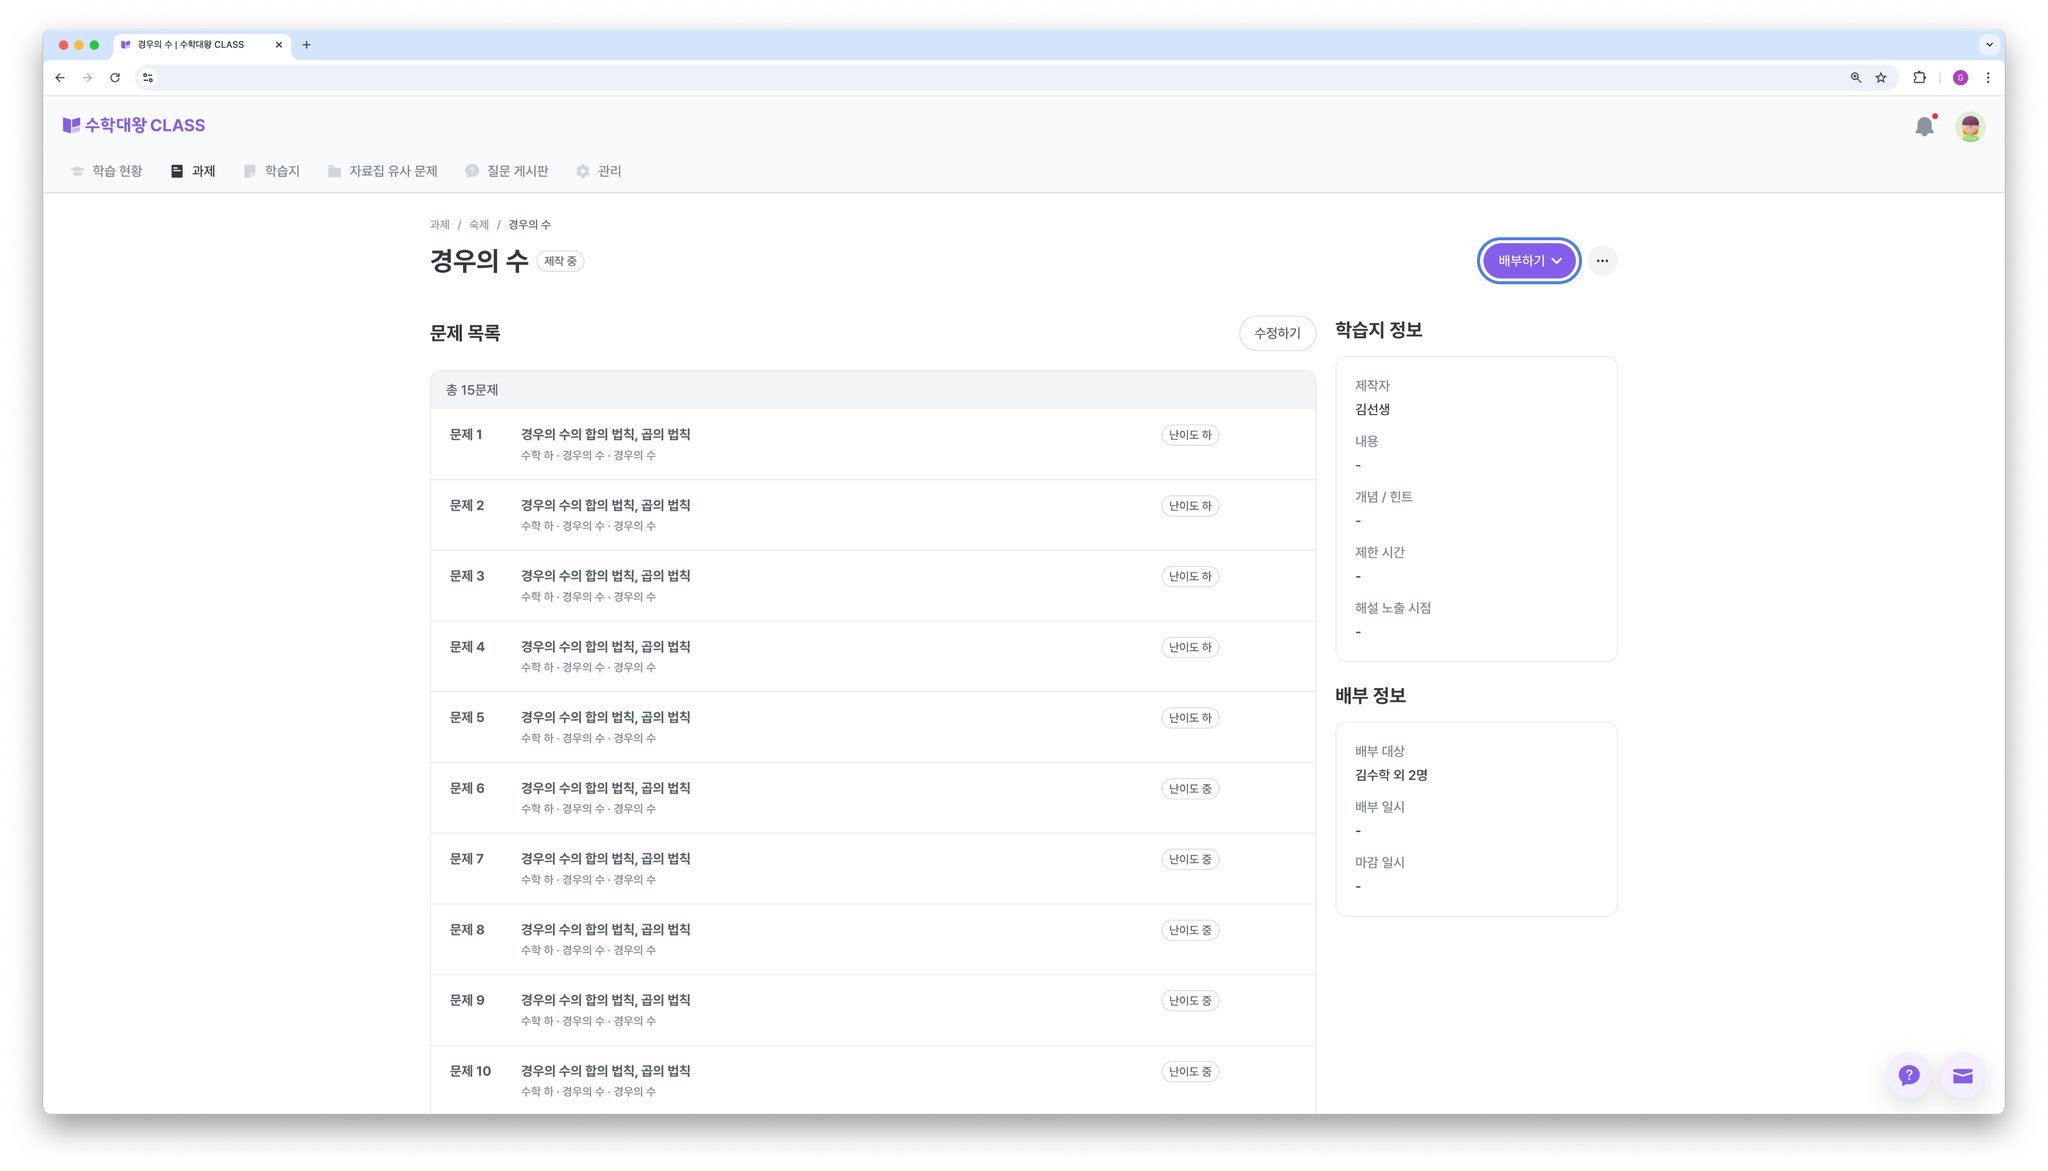Screen dimensions: 2048x1171
Task: Open 문제 3 row
Action: click(873, 586)
